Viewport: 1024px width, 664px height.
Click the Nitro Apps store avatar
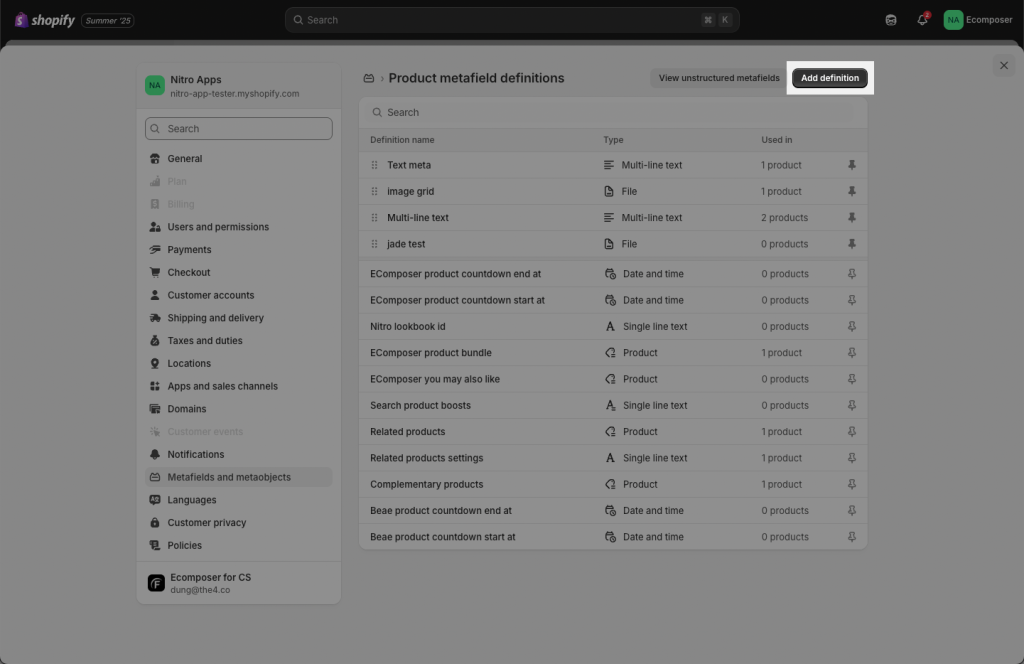tap(155, 86)
